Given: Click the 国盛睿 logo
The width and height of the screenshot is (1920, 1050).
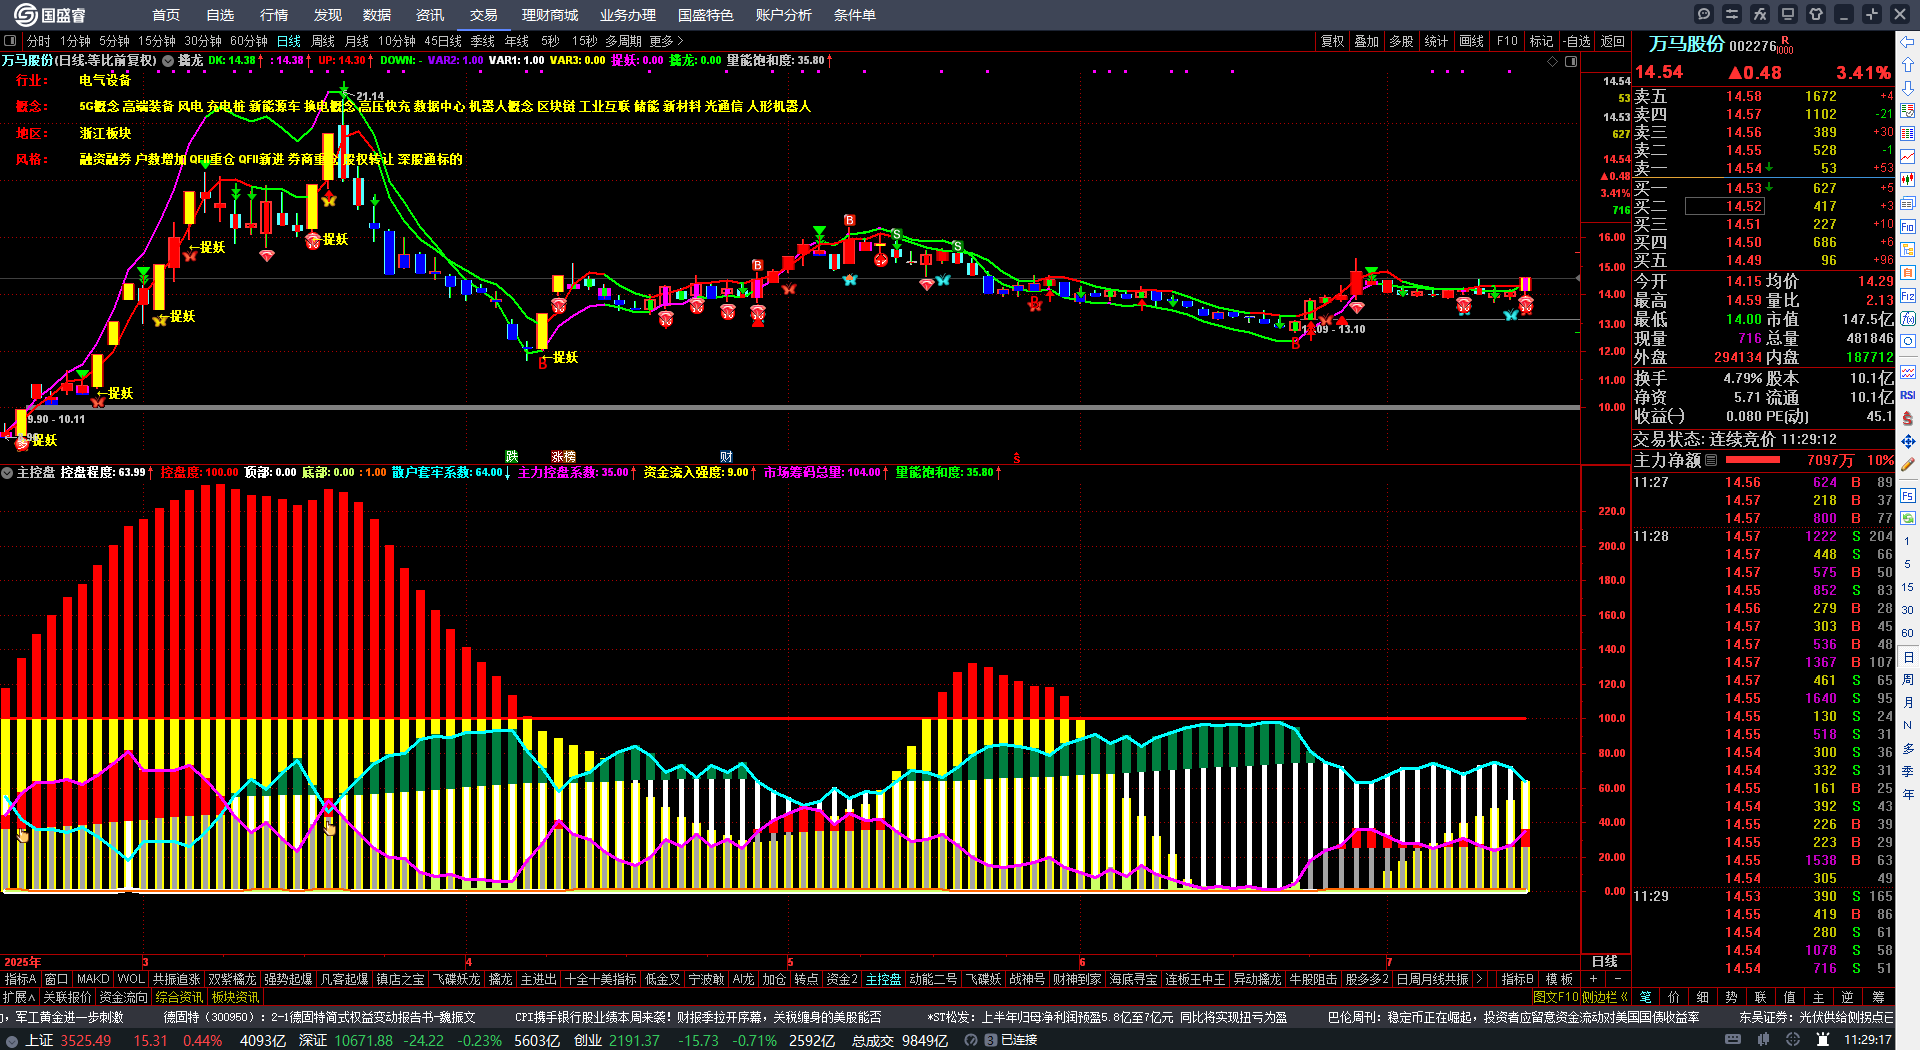Looking at the screenshot, I should coord(49,15).
